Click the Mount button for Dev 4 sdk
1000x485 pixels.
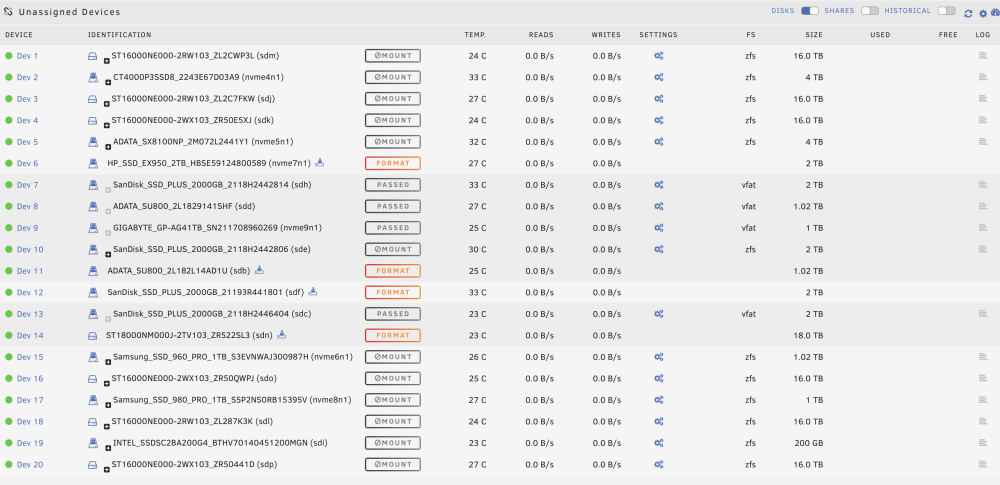(393, 120)
